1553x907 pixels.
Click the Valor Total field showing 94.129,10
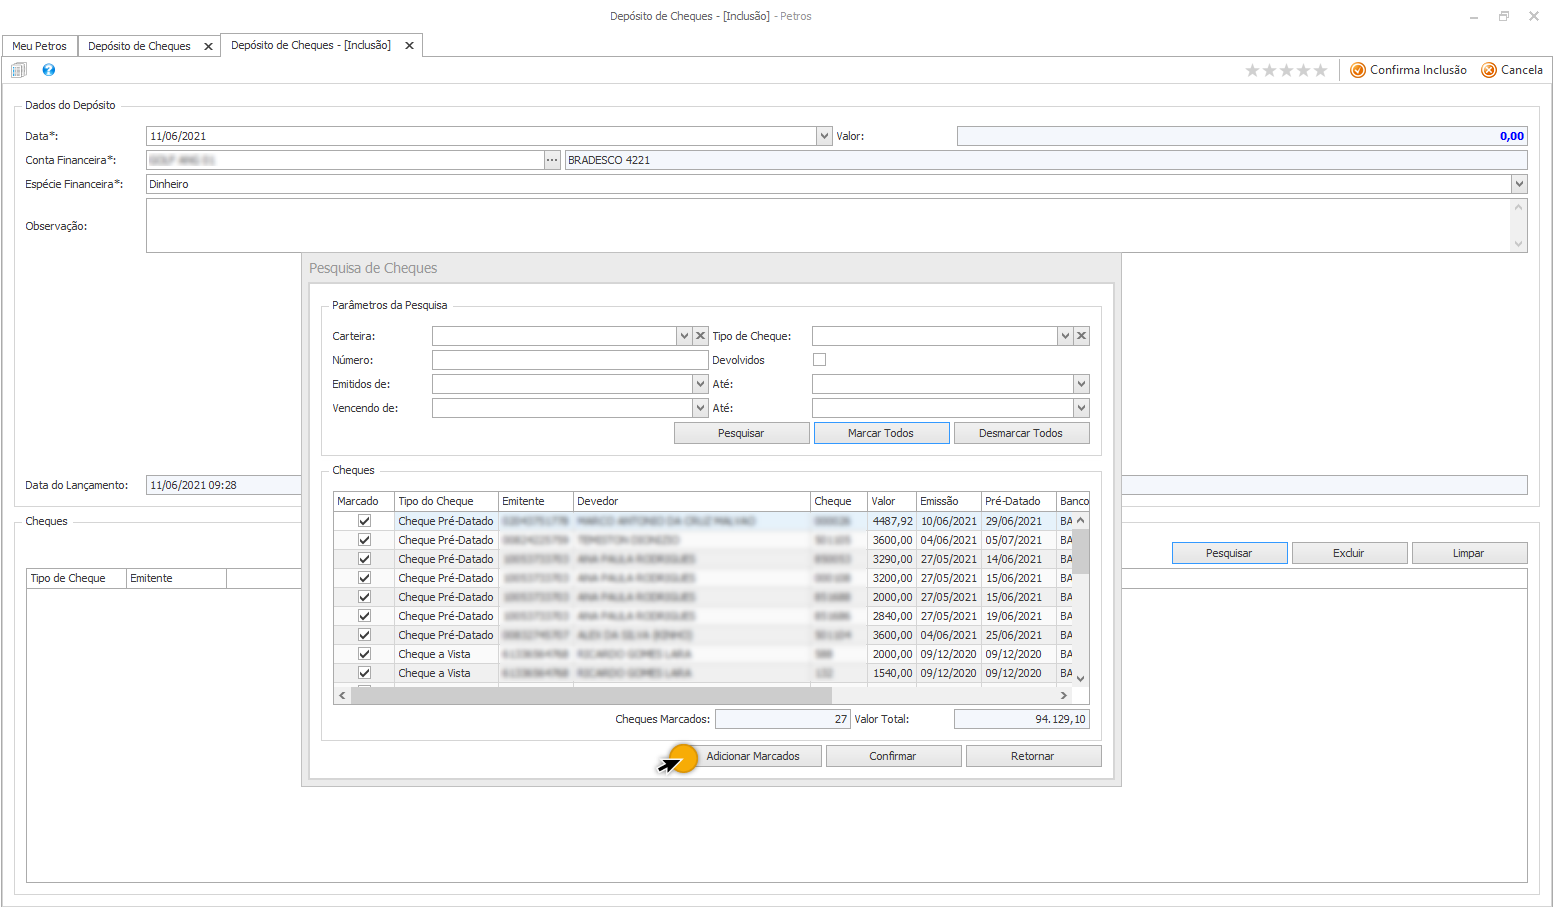[x=1021, y=719]
